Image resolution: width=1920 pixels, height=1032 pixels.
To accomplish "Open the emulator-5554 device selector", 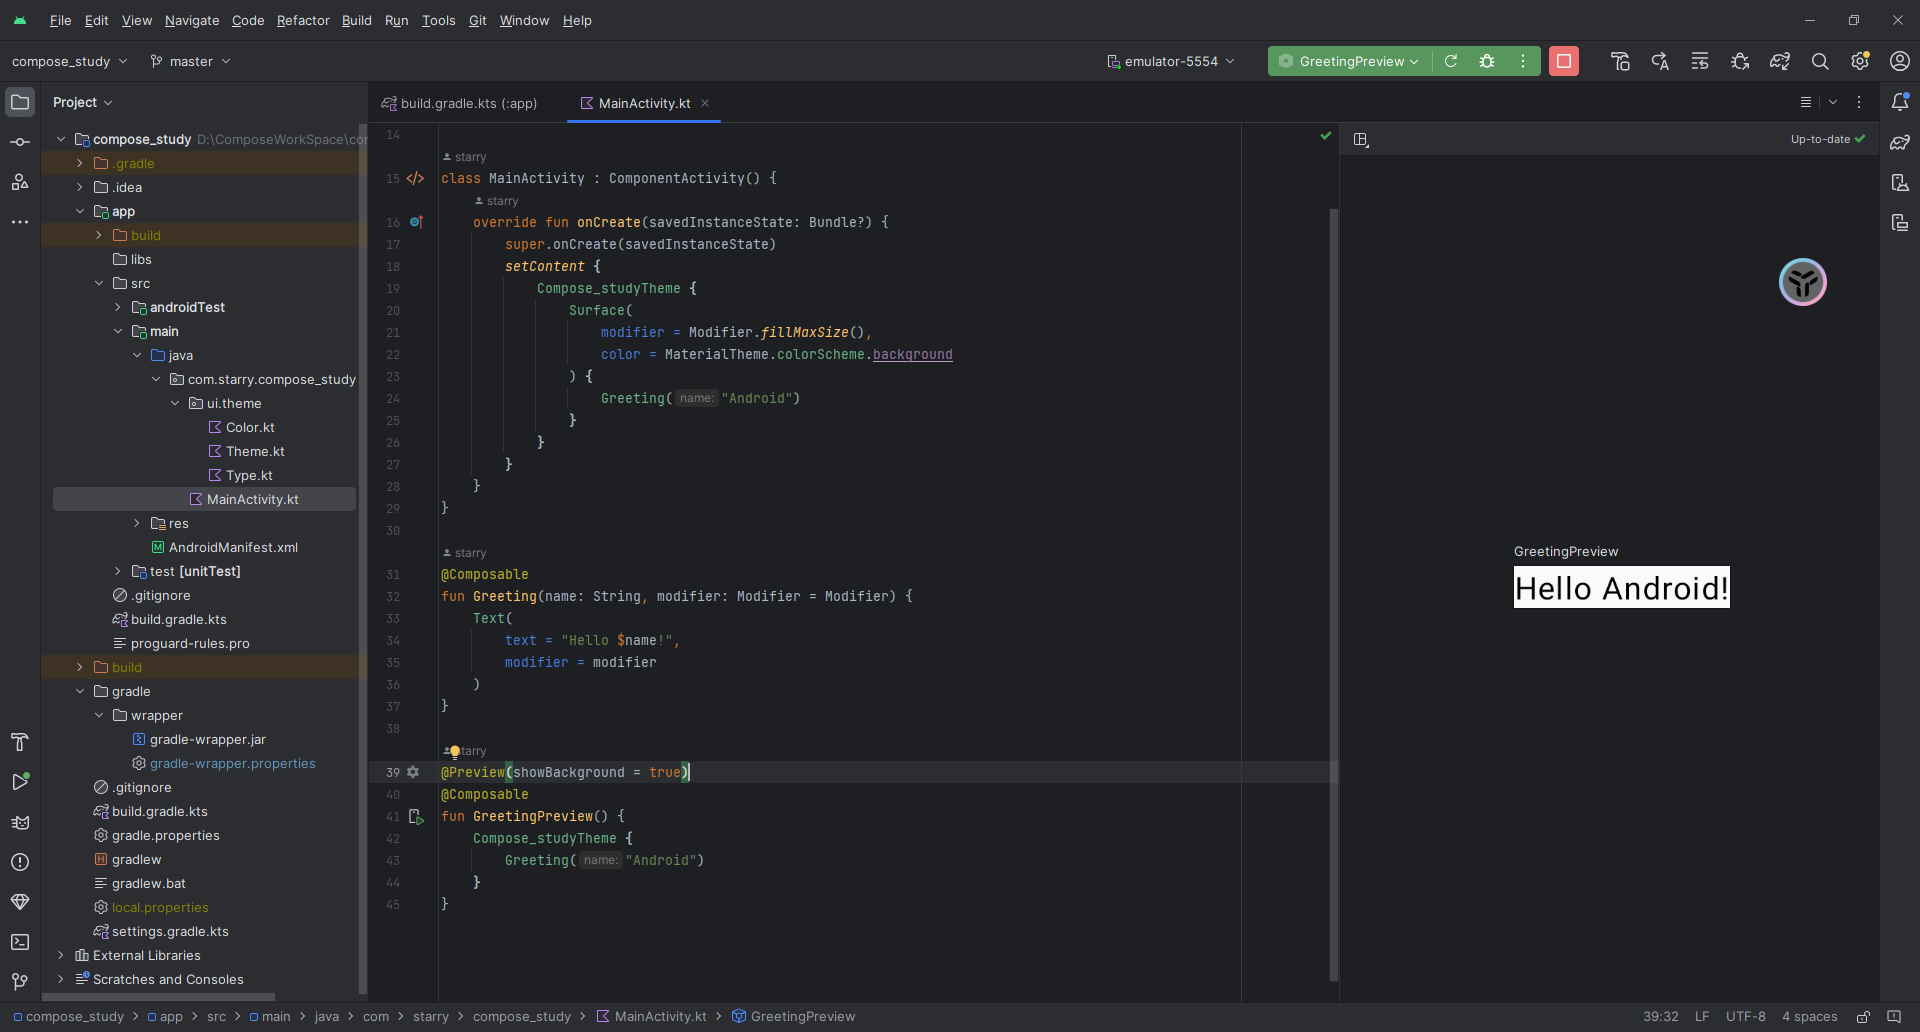I will [x=1171, y=61].
